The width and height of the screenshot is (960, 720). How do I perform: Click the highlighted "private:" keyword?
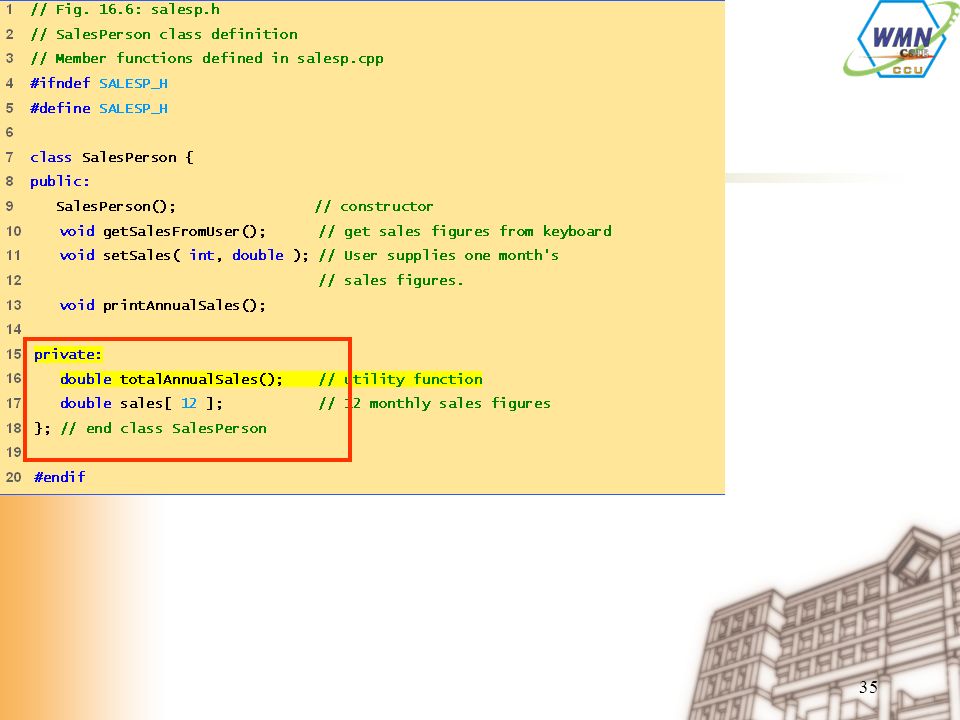click(x=68, y=354)
